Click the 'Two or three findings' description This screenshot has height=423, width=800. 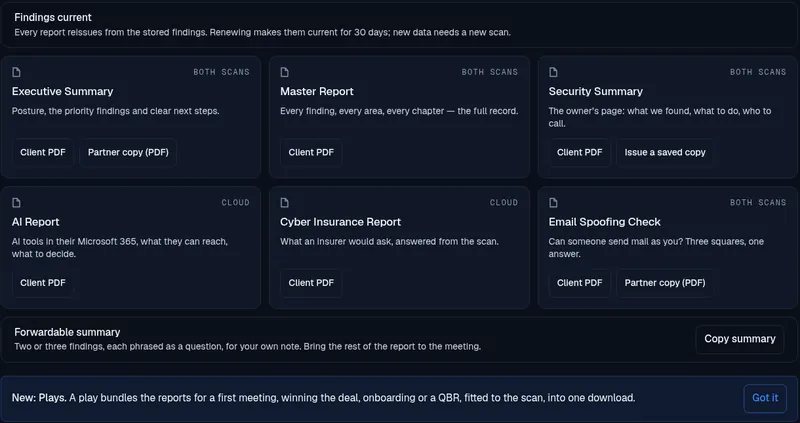(x=247, y=346)
